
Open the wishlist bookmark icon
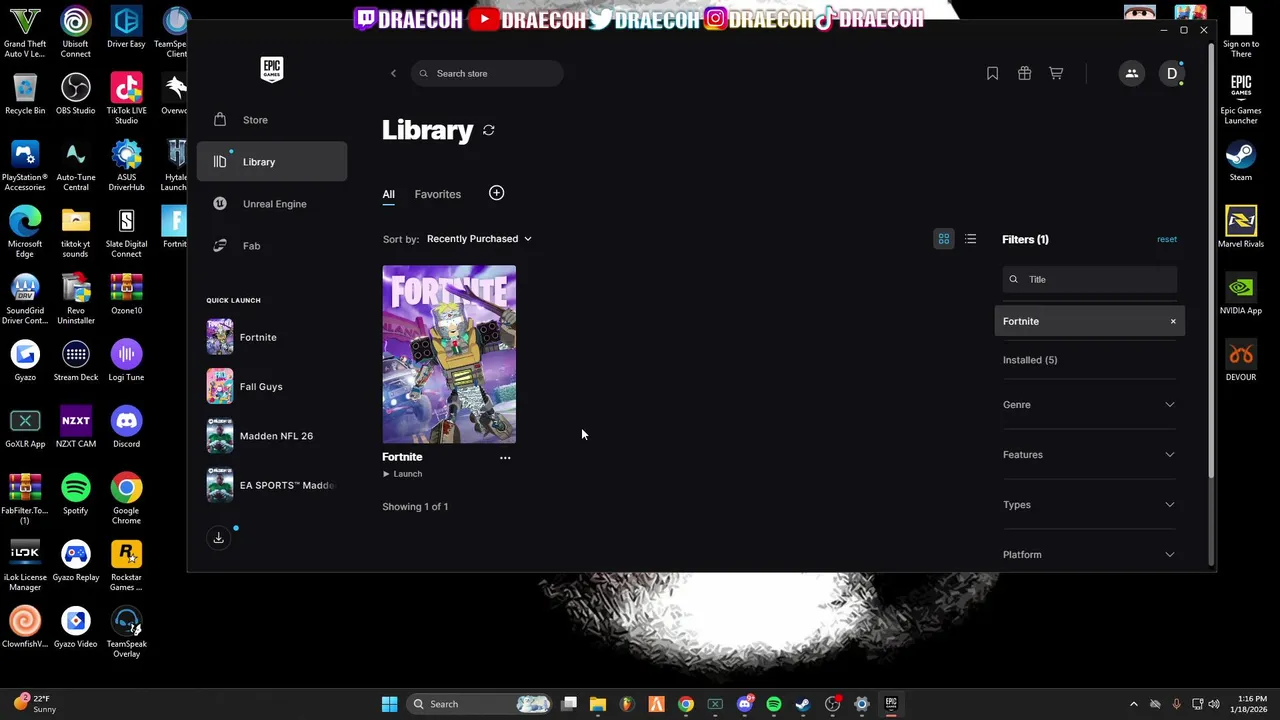pos(992,73)
